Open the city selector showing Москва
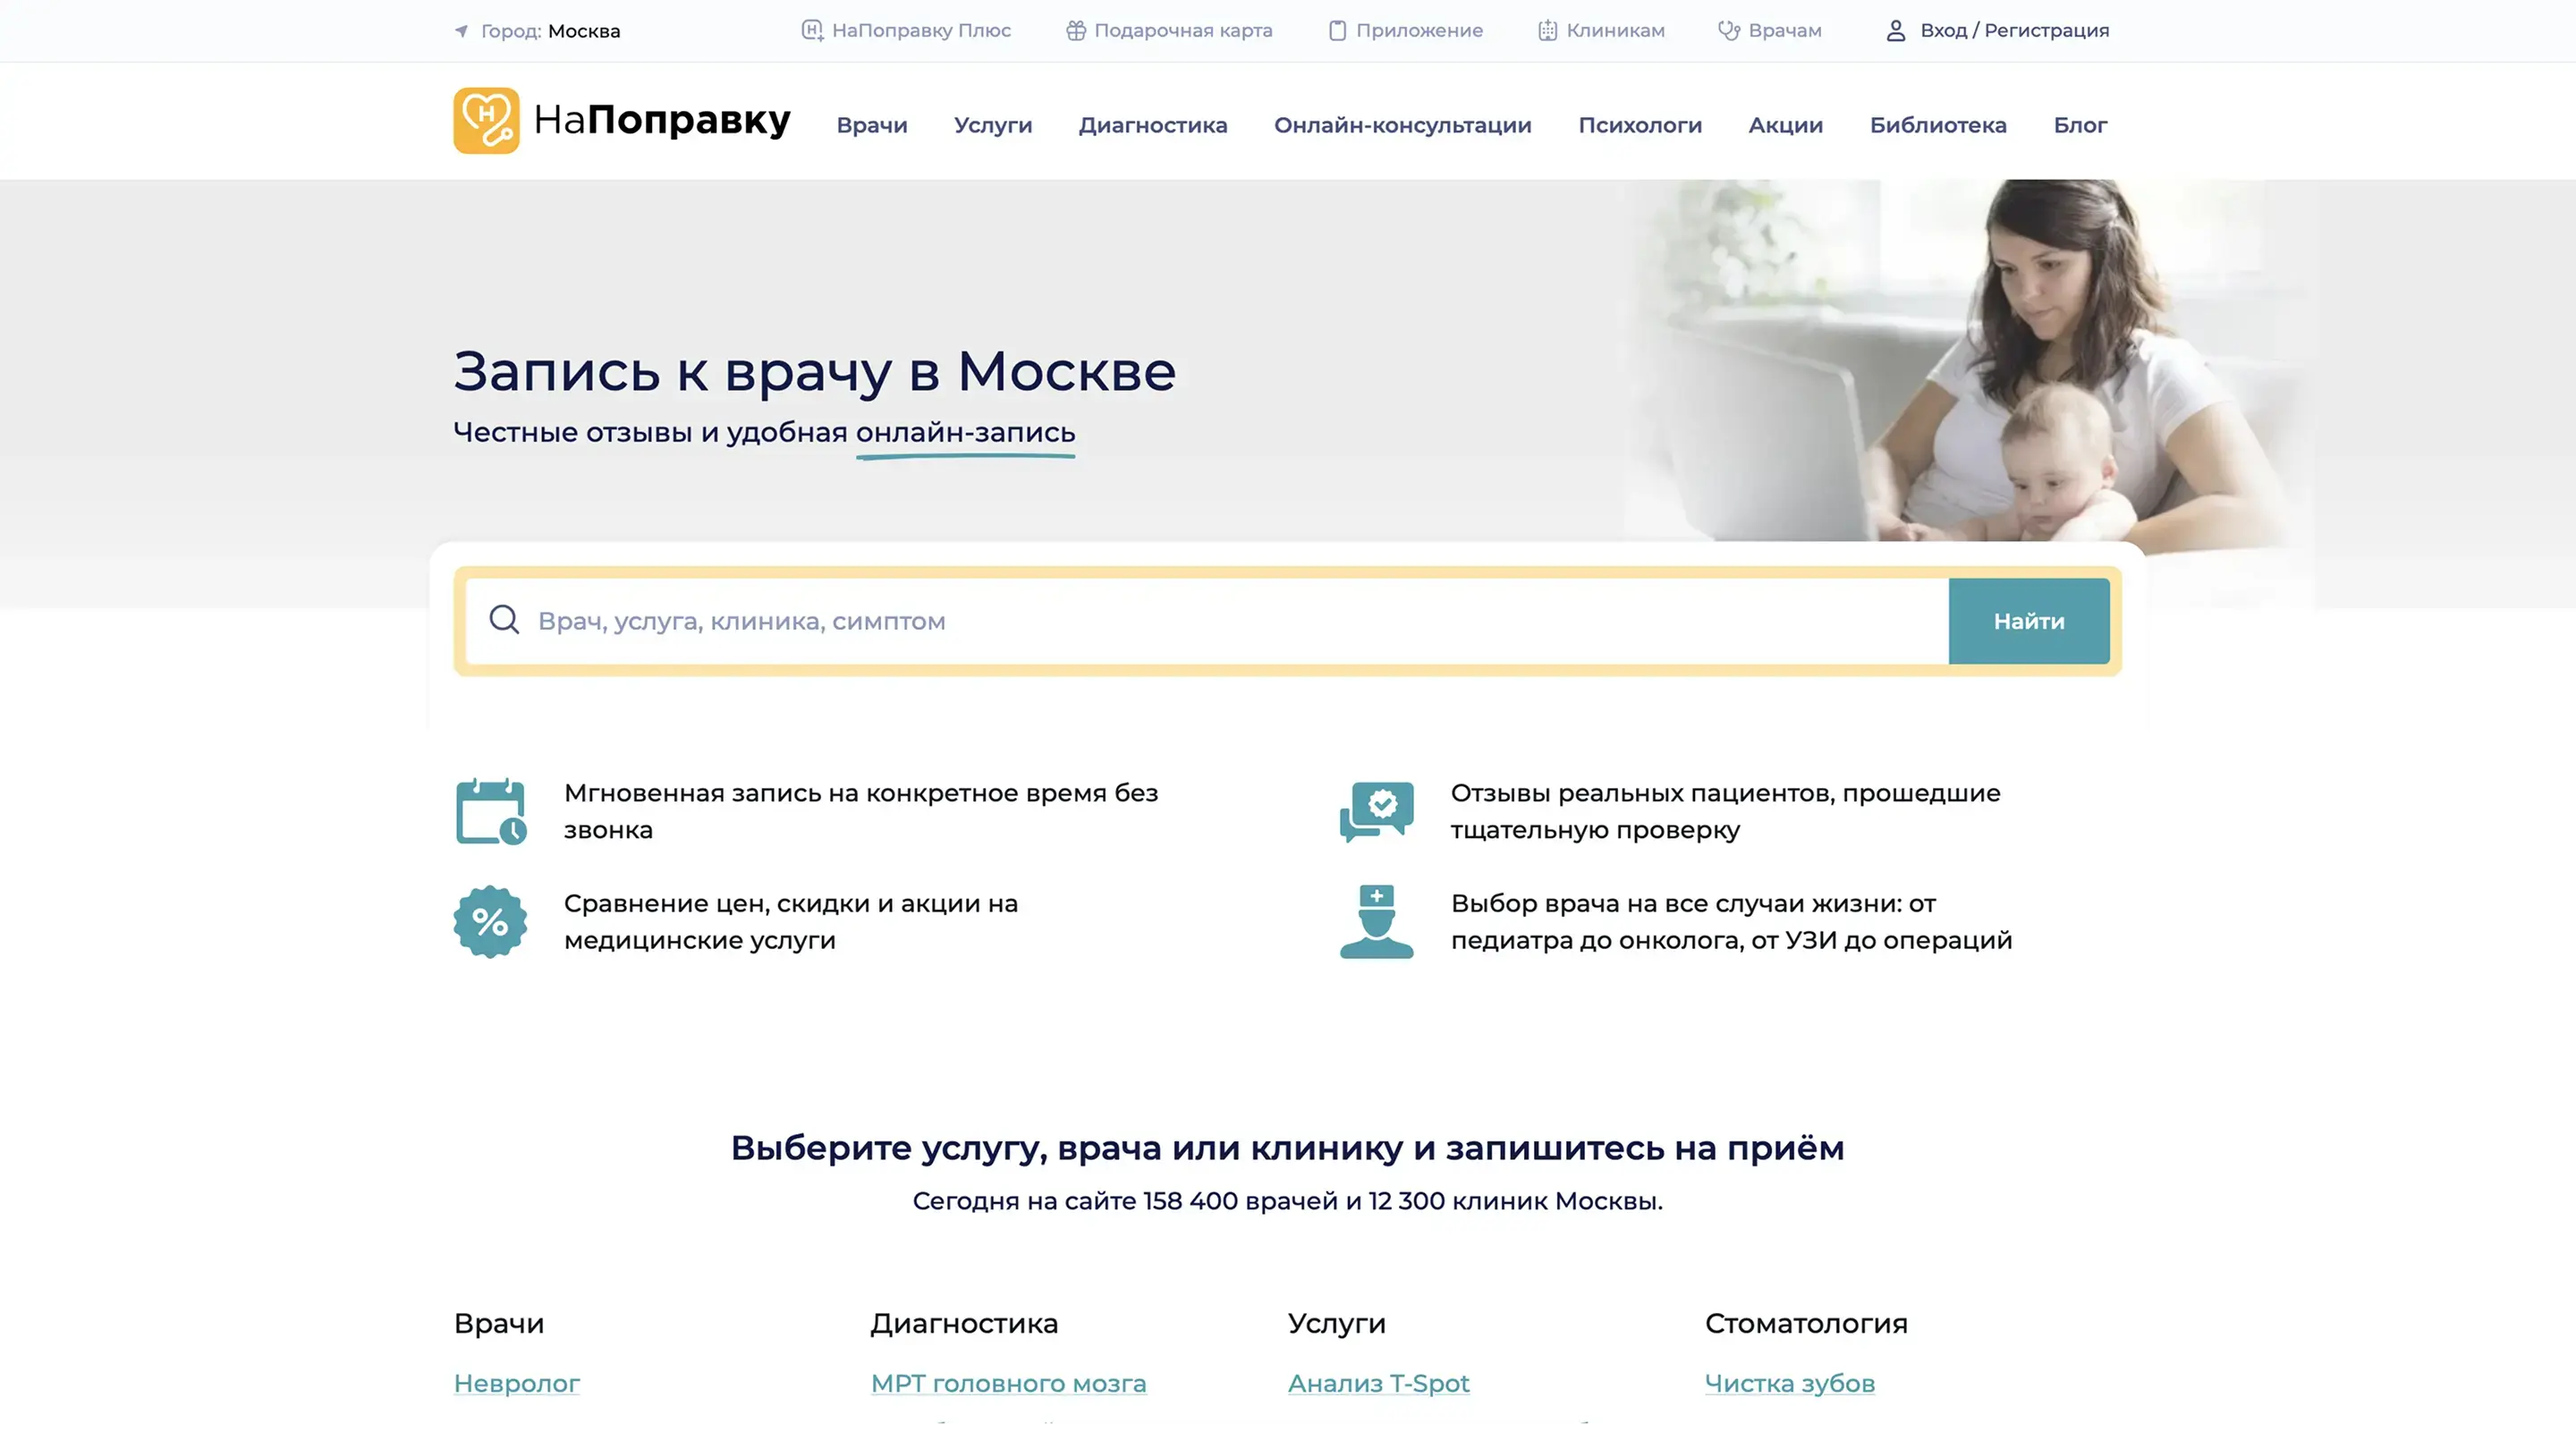 (583, 31)
